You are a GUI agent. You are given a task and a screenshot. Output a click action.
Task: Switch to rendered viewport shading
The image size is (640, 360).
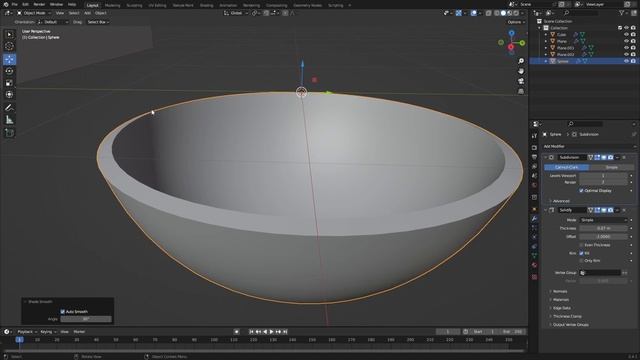tap(516, 13)
